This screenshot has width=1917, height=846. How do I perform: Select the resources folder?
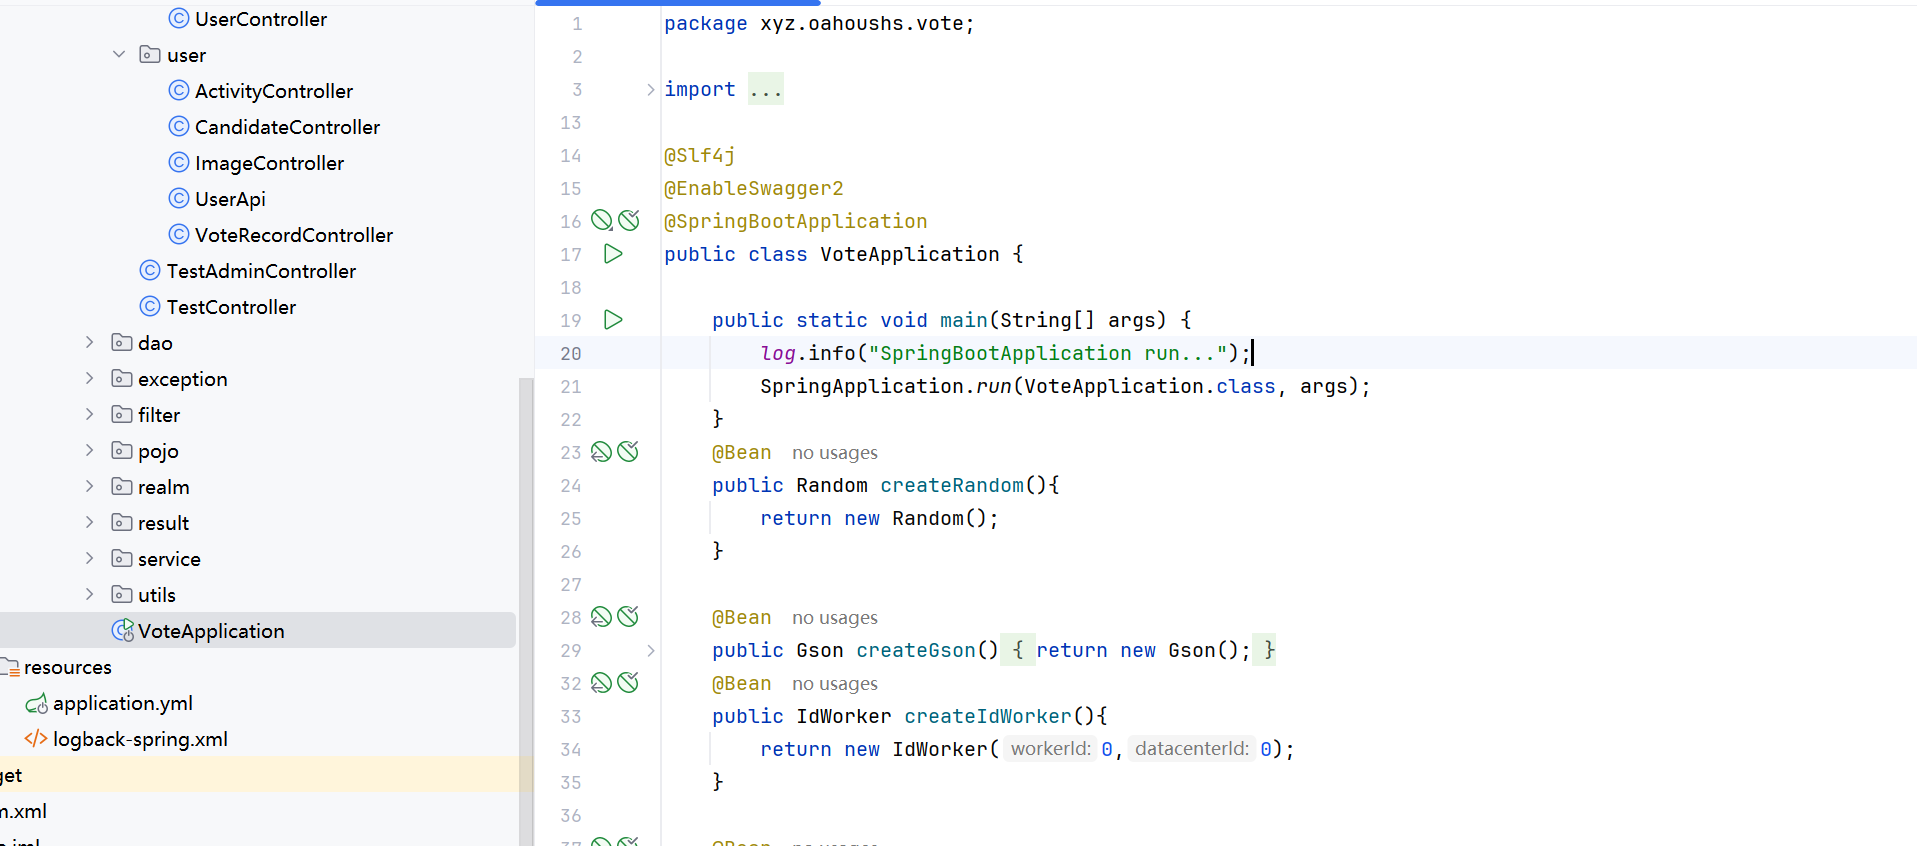68,667
